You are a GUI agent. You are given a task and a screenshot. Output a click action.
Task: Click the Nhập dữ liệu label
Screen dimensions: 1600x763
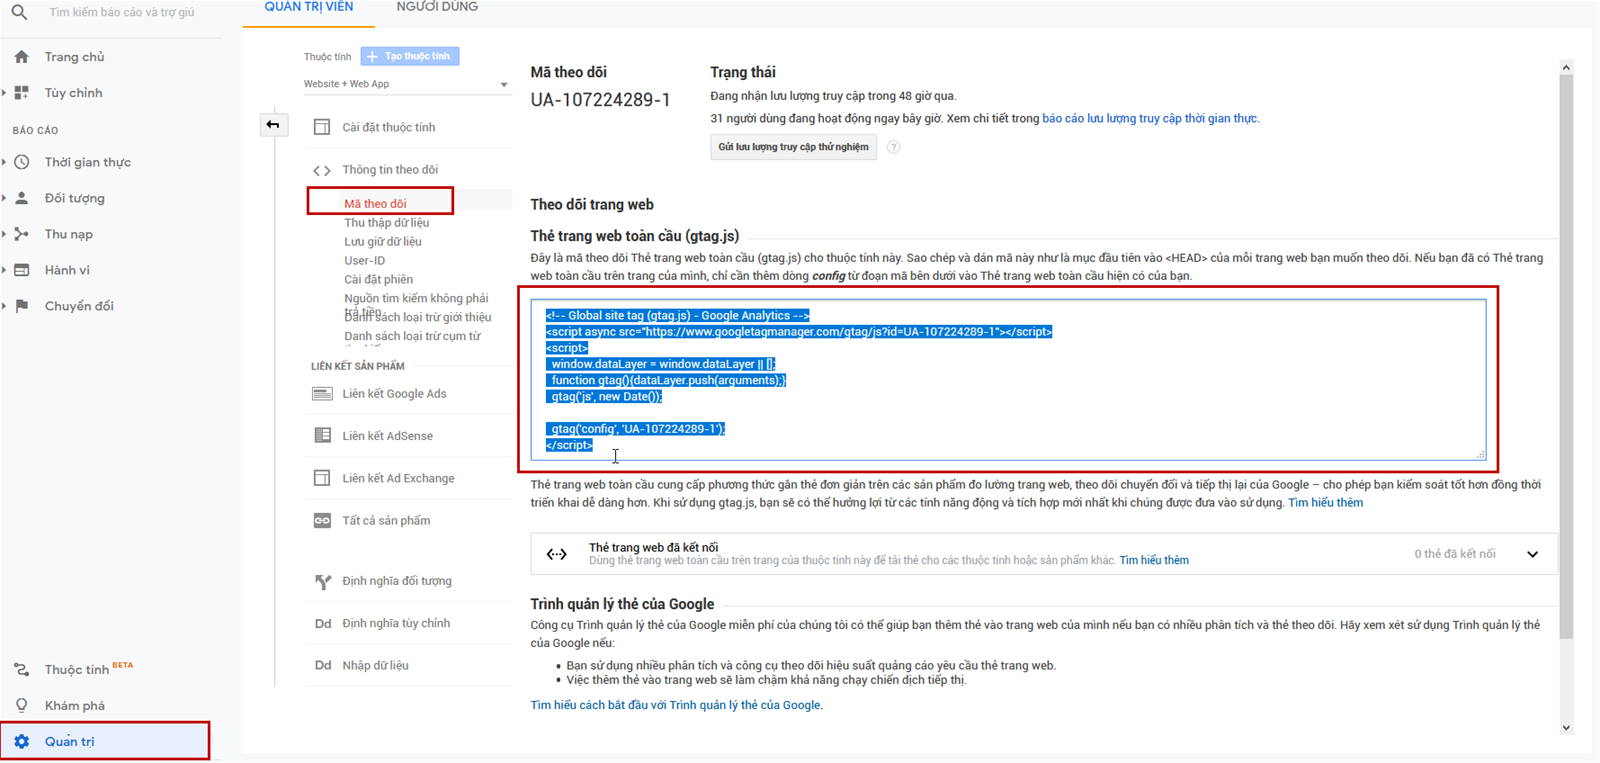[375, 666]
